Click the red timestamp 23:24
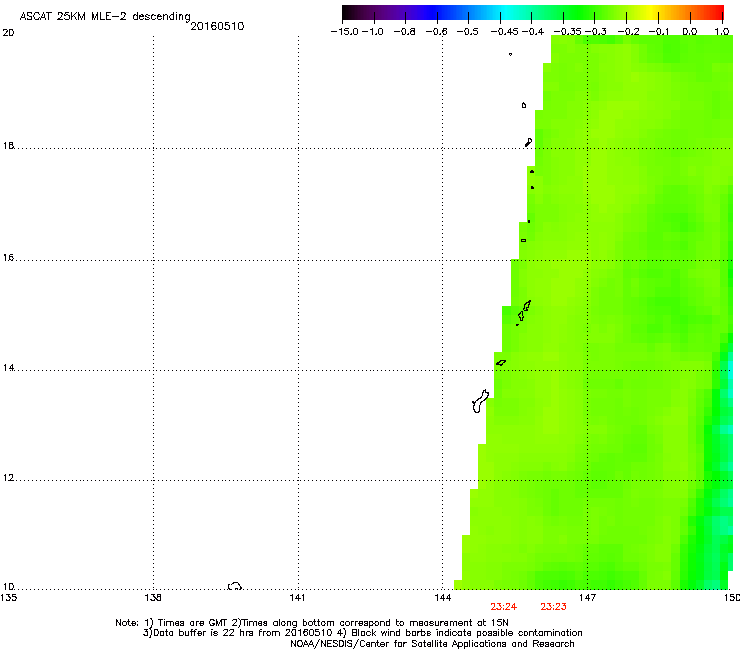The image size is (740, 650). pos(504,607)
